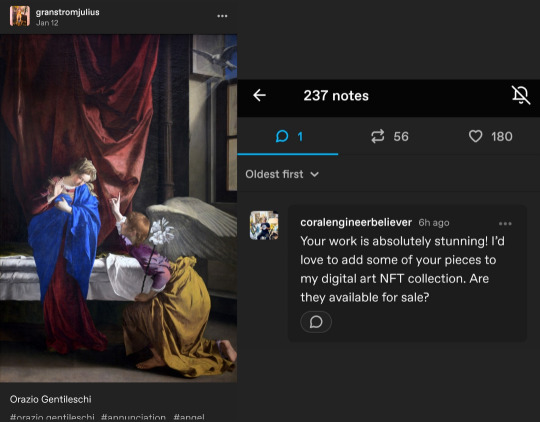This screenshot has width=540, height=422.
Task: Click the 'Your work is absolutely stunning' comment text
Action: 402,269
